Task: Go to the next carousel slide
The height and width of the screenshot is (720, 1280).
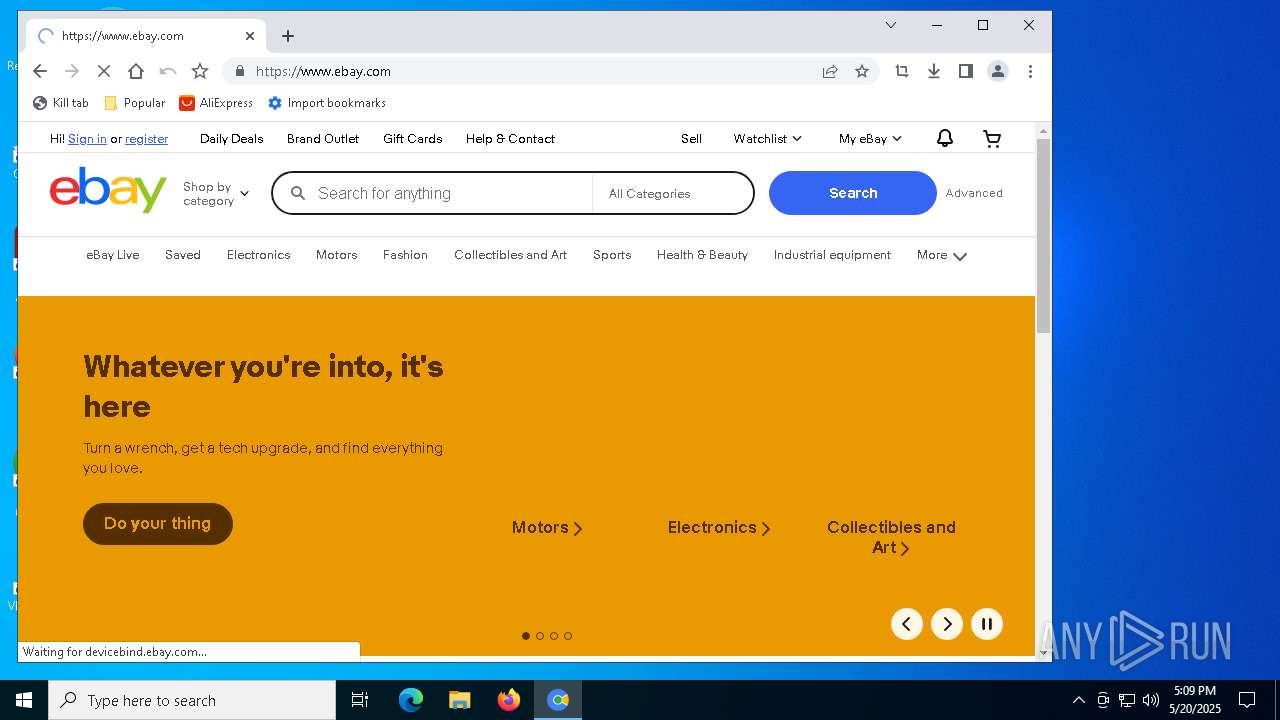Action: click(x=947, y=624)
